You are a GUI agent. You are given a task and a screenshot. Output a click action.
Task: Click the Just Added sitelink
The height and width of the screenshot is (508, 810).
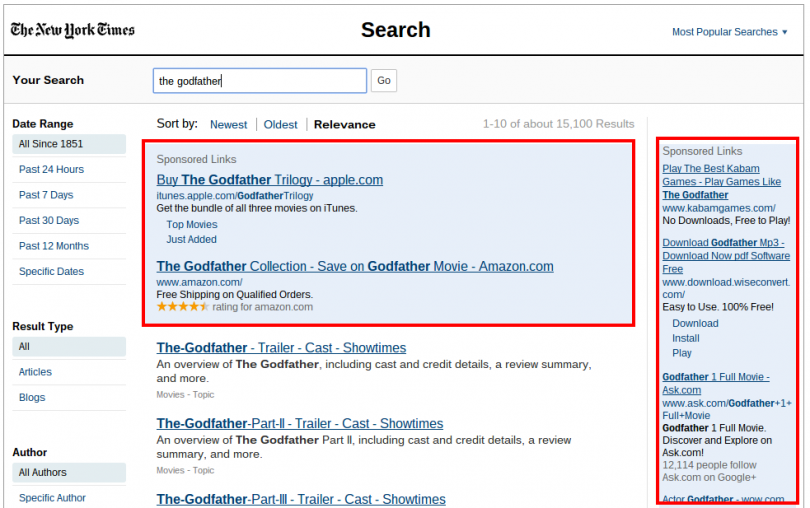pyautogui.click(x=191, y=239)
